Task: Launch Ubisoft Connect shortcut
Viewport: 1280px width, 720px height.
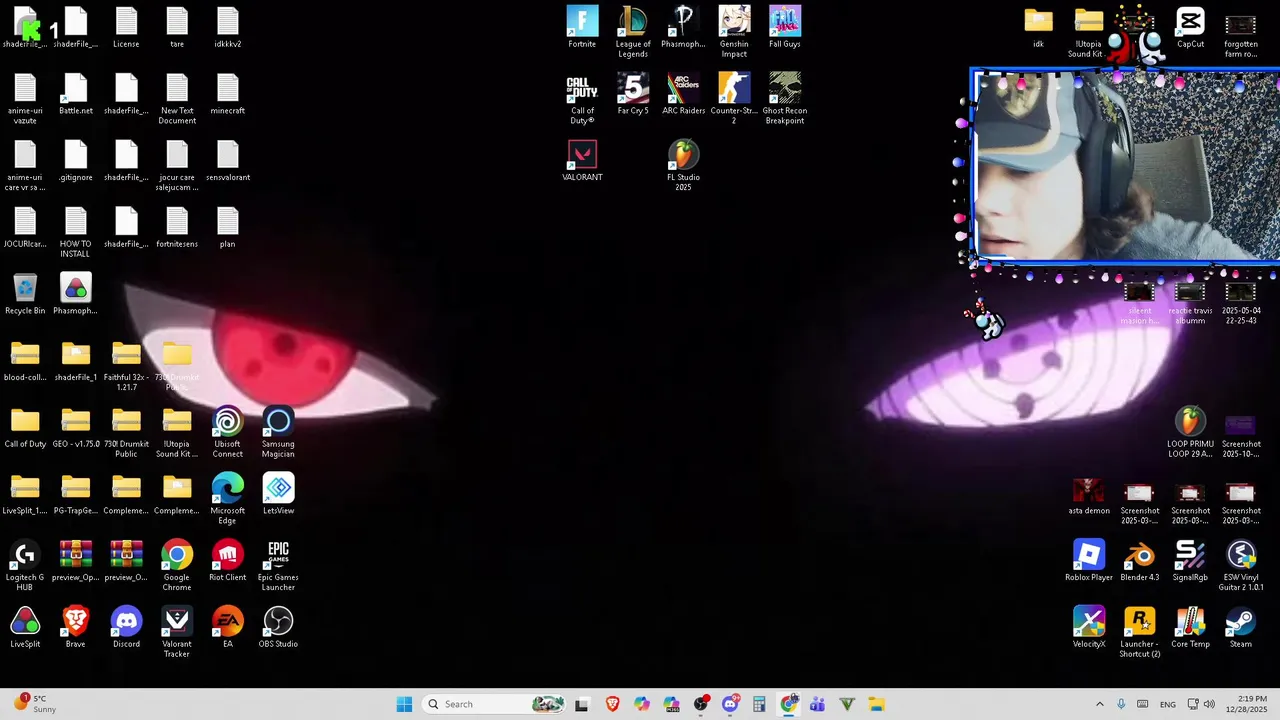Action: (227, 432)
